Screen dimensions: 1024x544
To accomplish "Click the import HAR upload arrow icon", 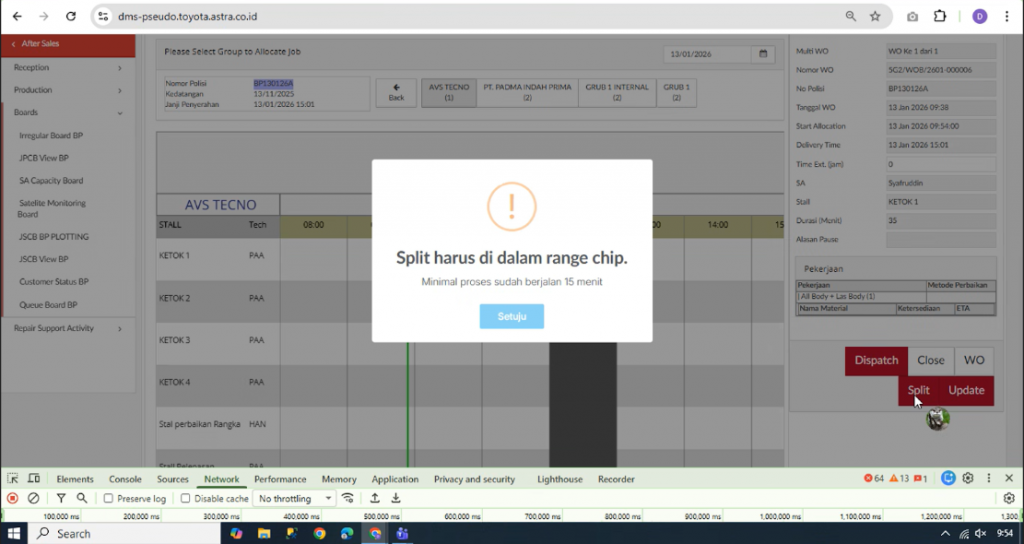I will pyautogui.click(x=375, y=498).
